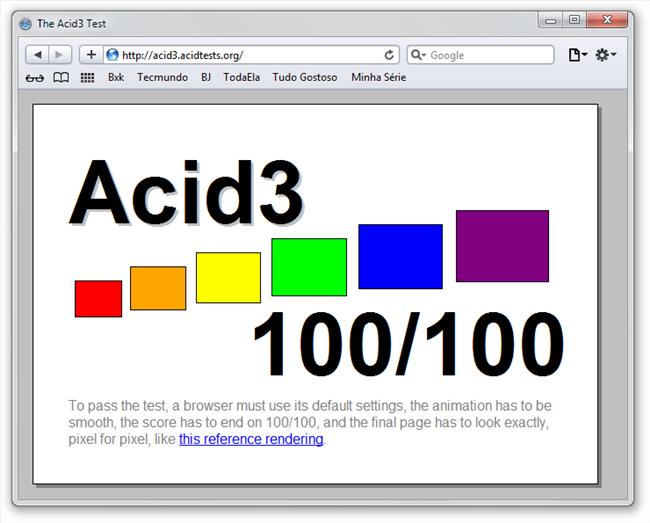Open the BJ bookmark

(x=206, y=77)
